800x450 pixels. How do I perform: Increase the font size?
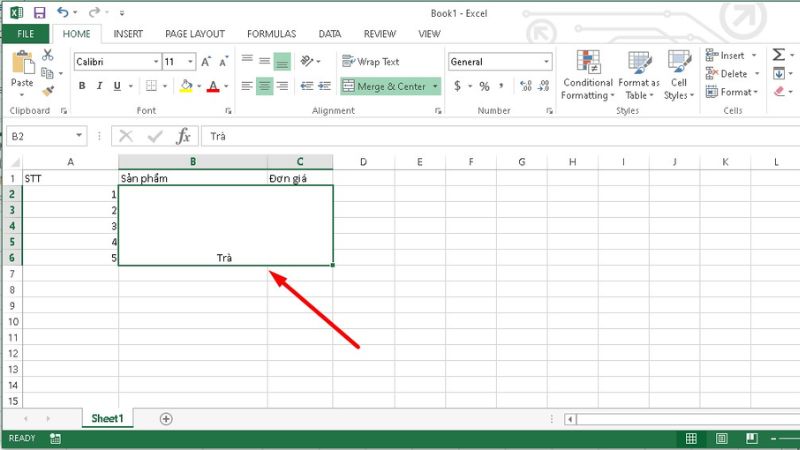tap(206, 62)
